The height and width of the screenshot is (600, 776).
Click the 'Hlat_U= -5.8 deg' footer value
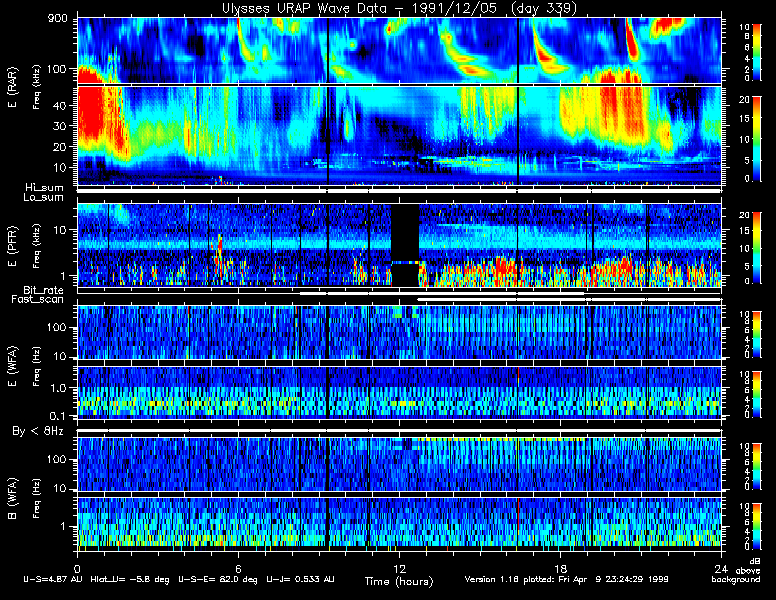click(x=130, y=579)
